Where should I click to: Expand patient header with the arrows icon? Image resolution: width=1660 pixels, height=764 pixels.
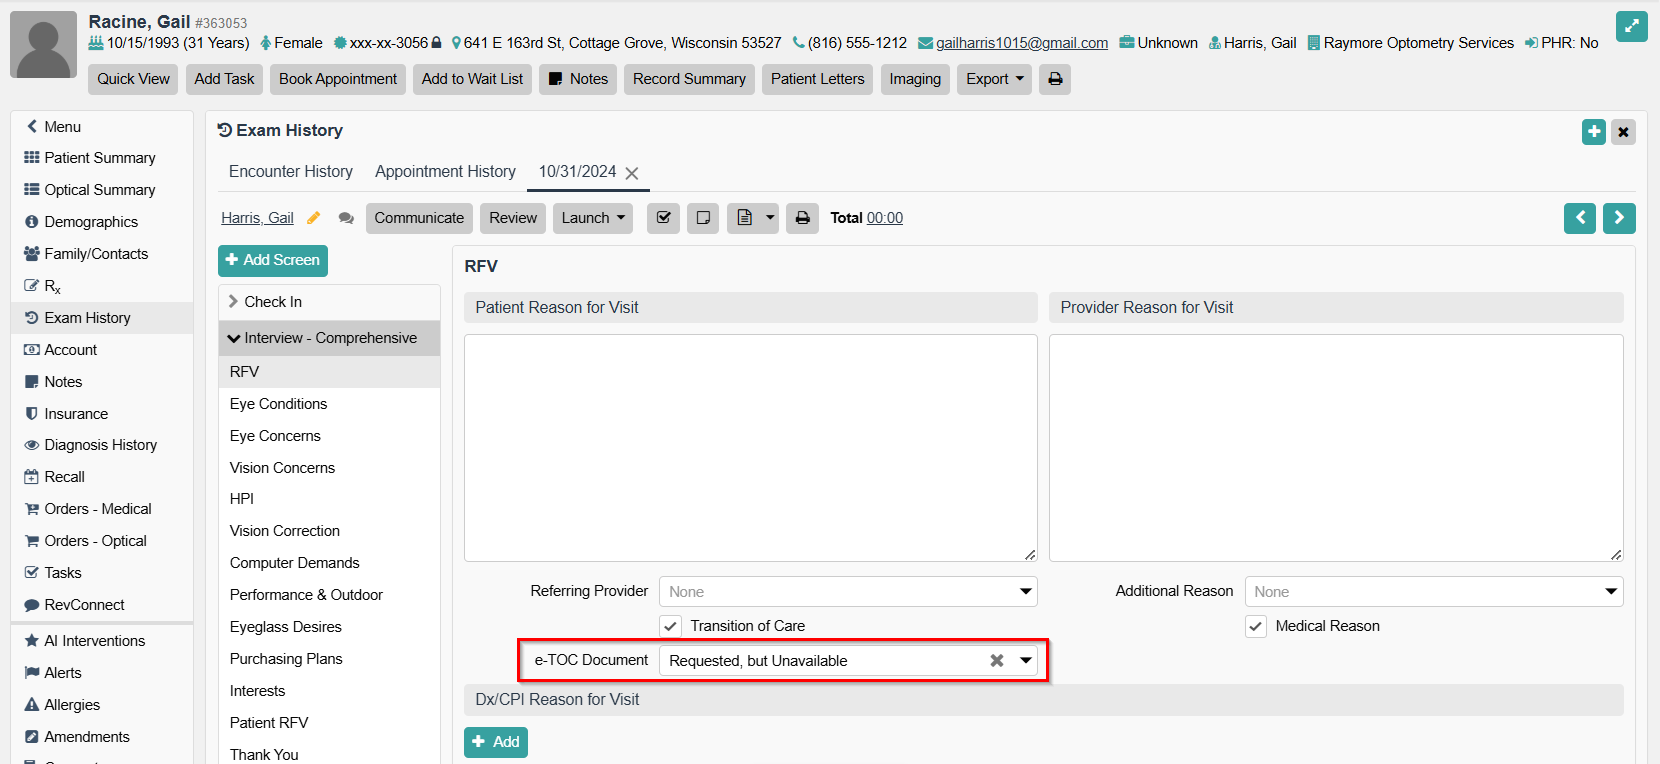1631,27
